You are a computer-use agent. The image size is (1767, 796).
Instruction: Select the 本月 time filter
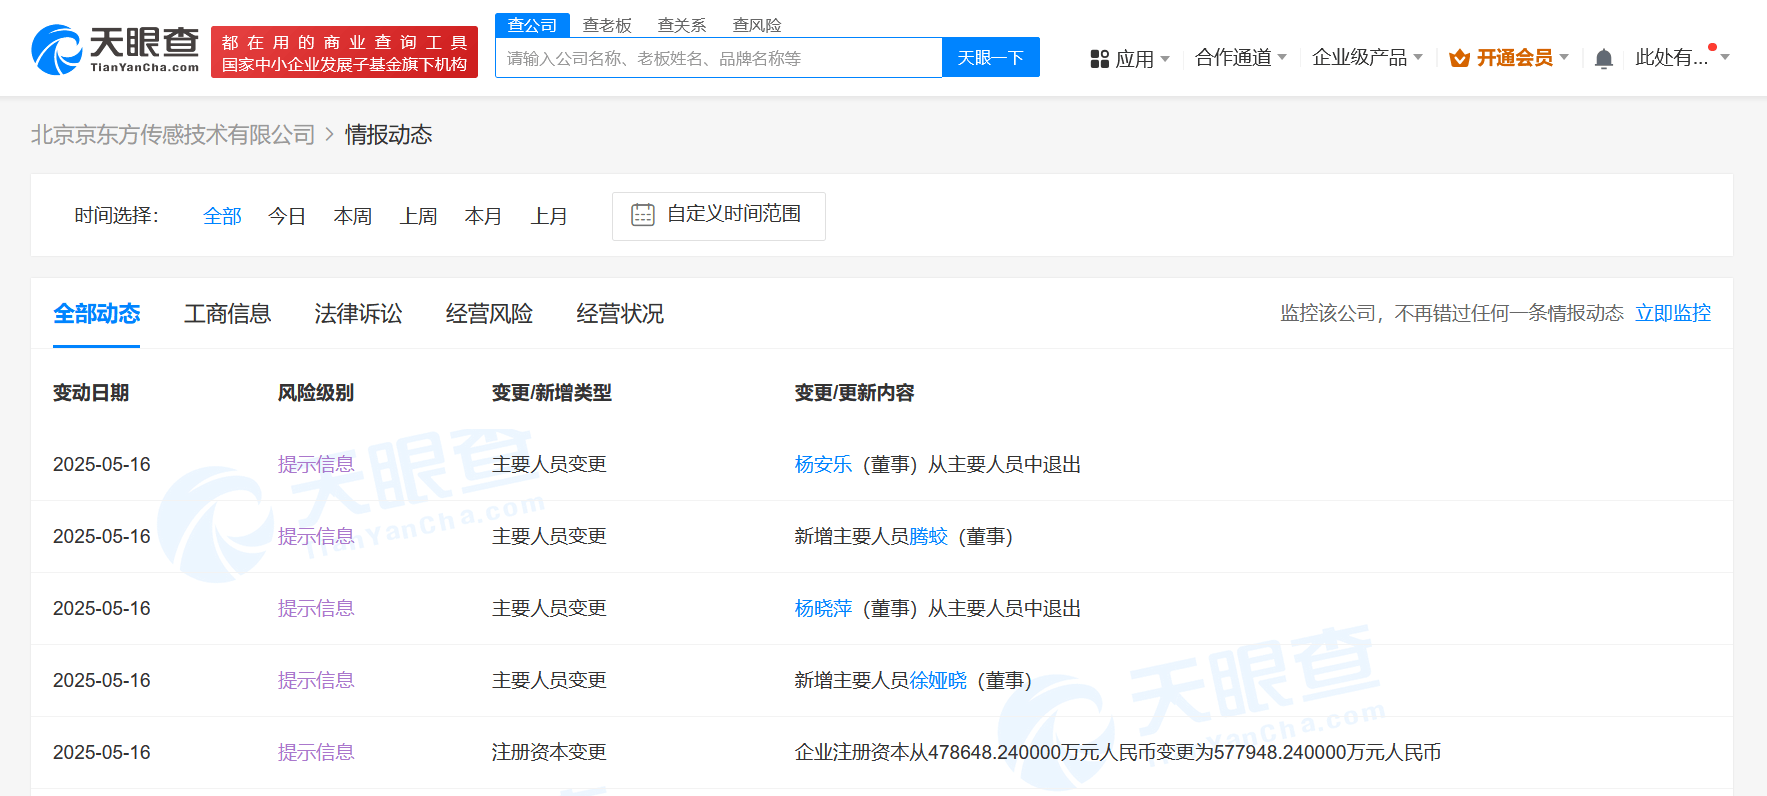coord(484,216)
